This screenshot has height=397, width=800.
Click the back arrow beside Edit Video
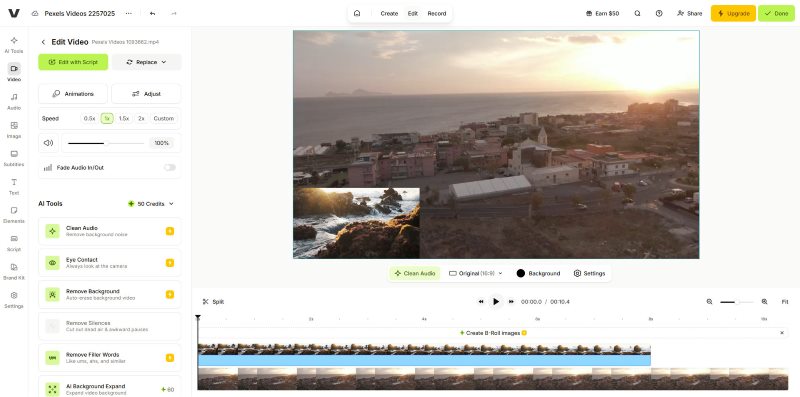(x=43, y=42)
